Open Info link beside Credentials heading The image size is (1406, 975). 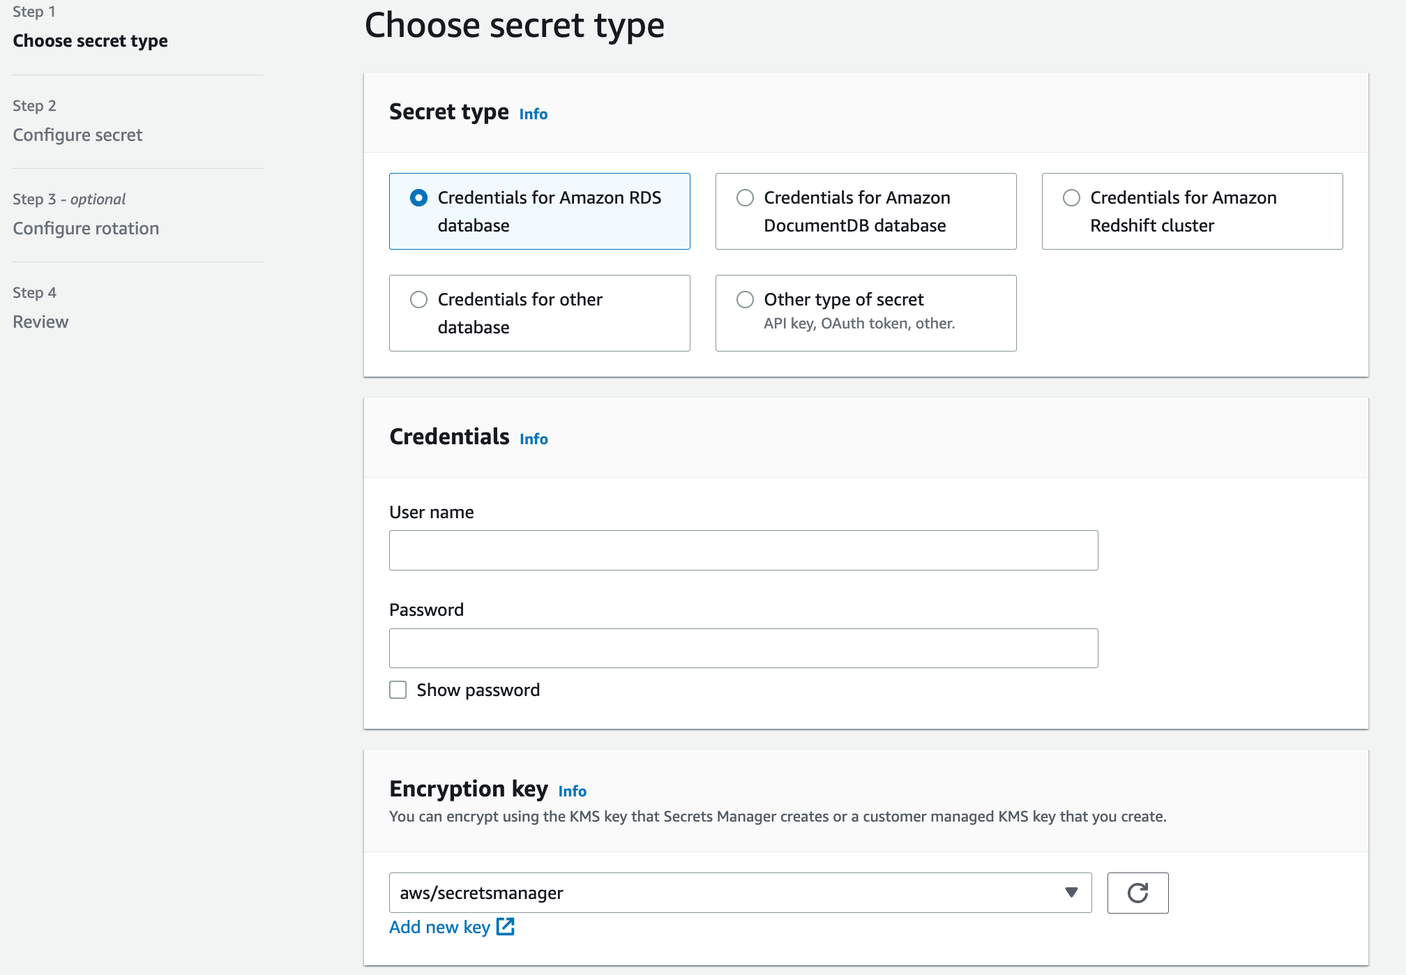click(533, 439)
